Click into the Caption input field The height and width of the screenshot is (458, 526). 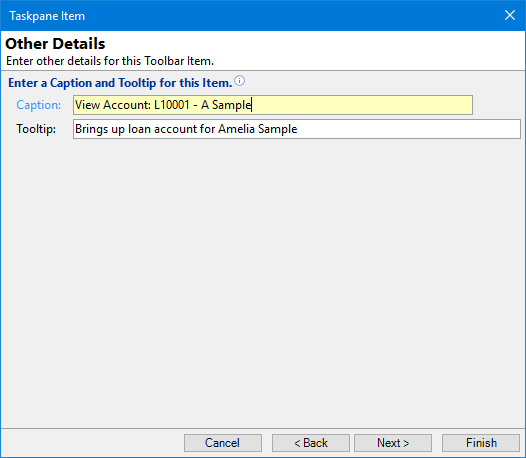[x=273, y=105]
